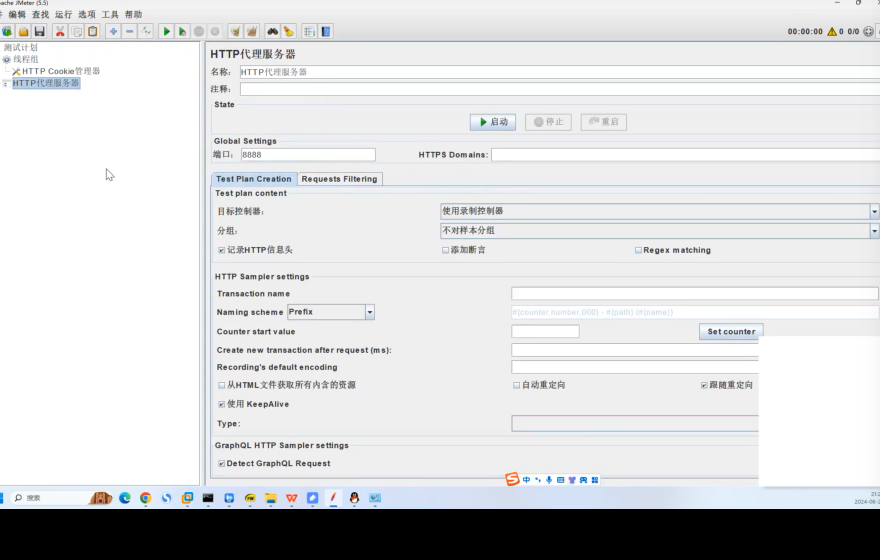Click the grey Stop circle icon

[199, 31]
